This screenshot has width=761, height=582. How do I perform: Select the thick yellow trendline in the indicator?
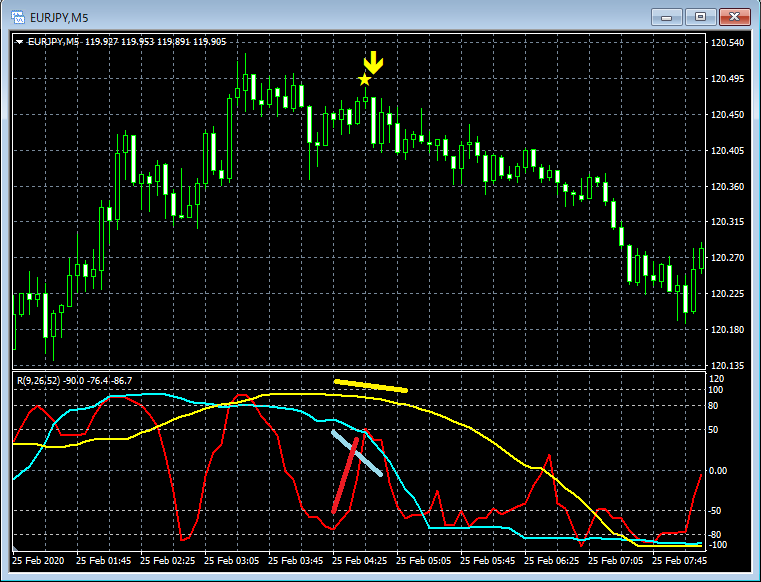(371, 386)
